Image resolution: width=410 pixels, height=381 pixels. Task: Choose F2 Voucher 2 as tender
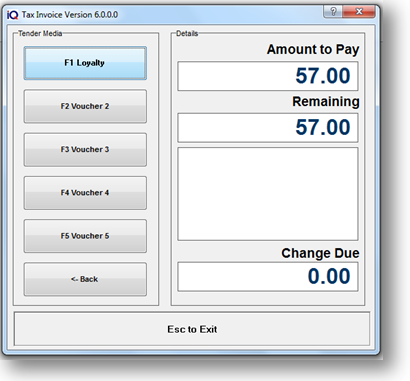point(85,106)
